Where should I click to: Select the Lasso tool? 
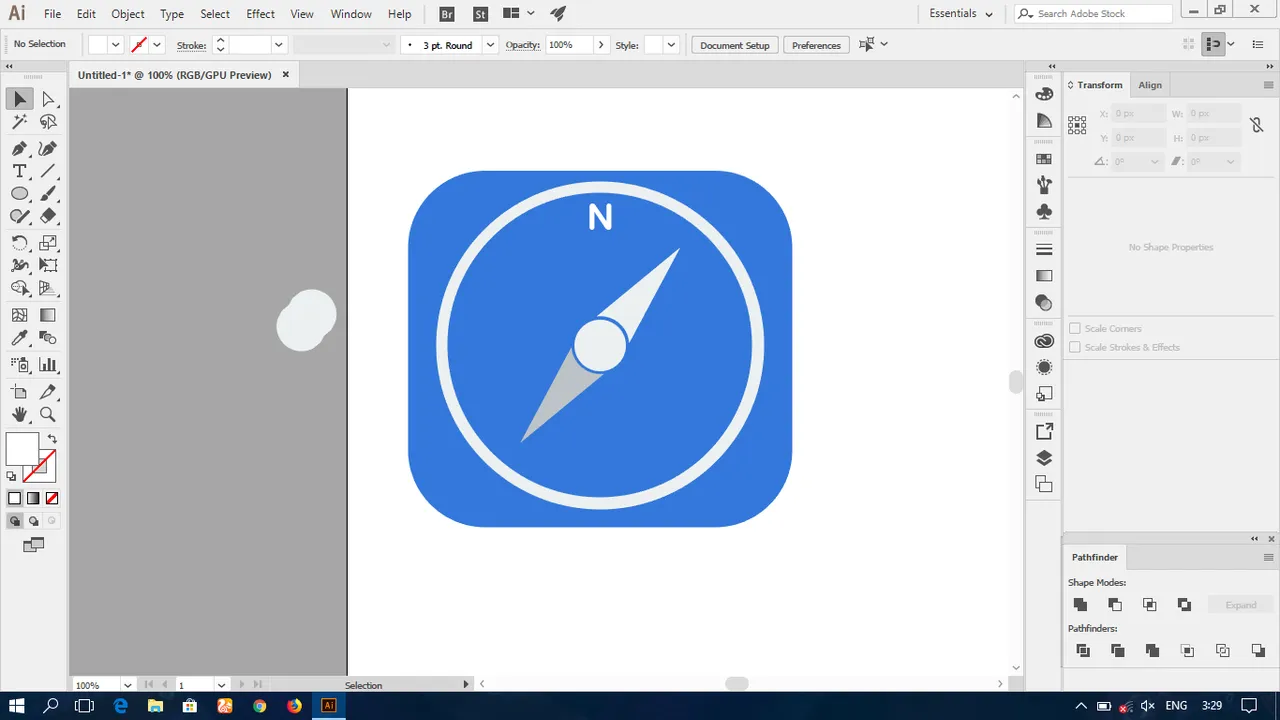[x=48, y=122]
